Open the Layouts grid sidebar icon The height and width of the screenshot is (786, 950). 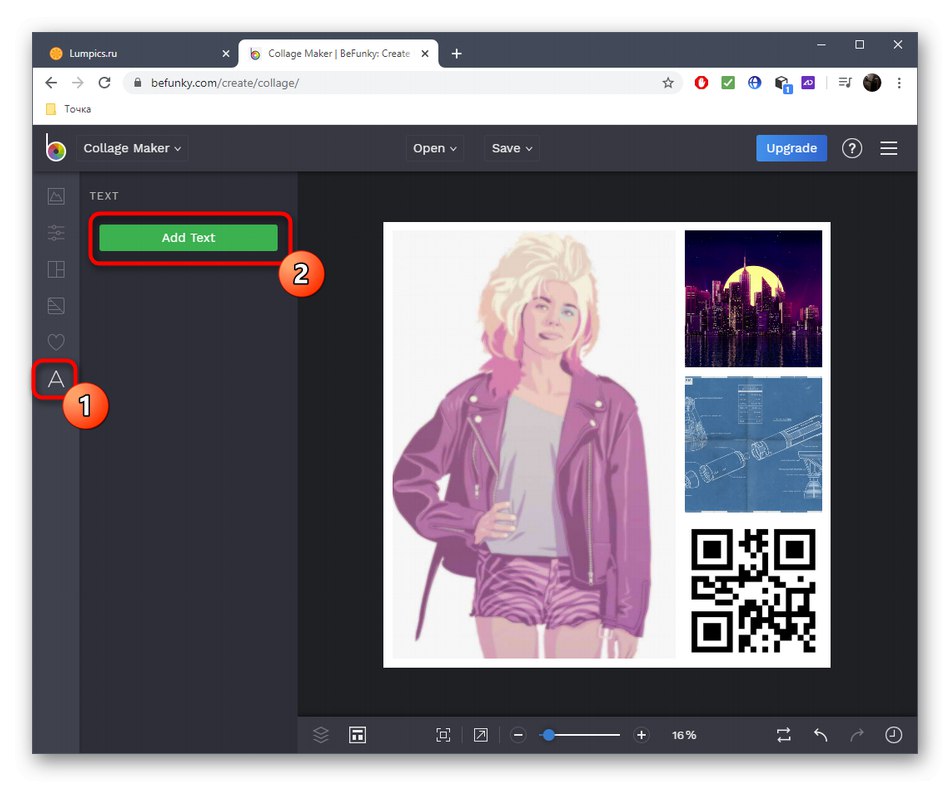56,269
